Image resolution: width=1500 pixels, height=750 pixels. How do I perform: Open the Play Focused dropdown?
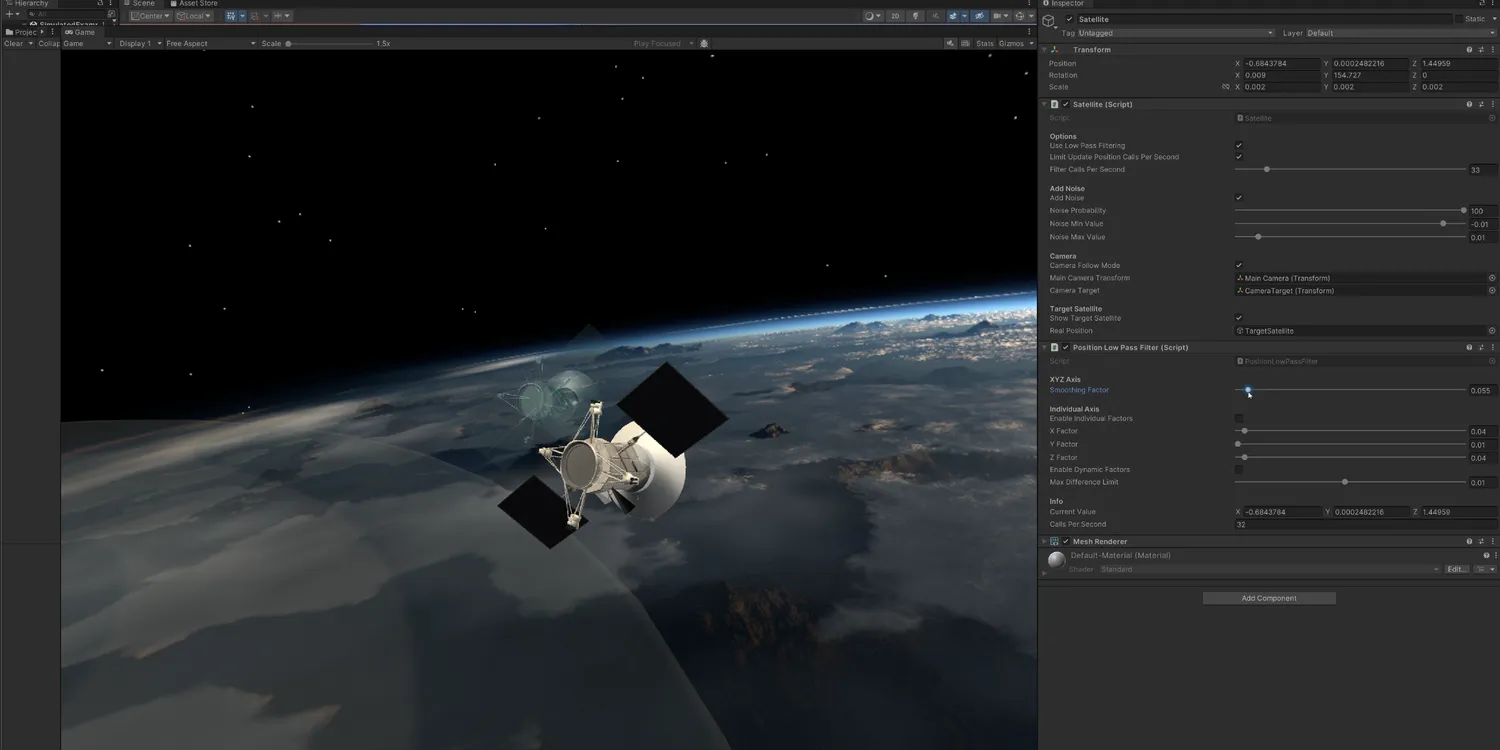[x=663, y=44]
